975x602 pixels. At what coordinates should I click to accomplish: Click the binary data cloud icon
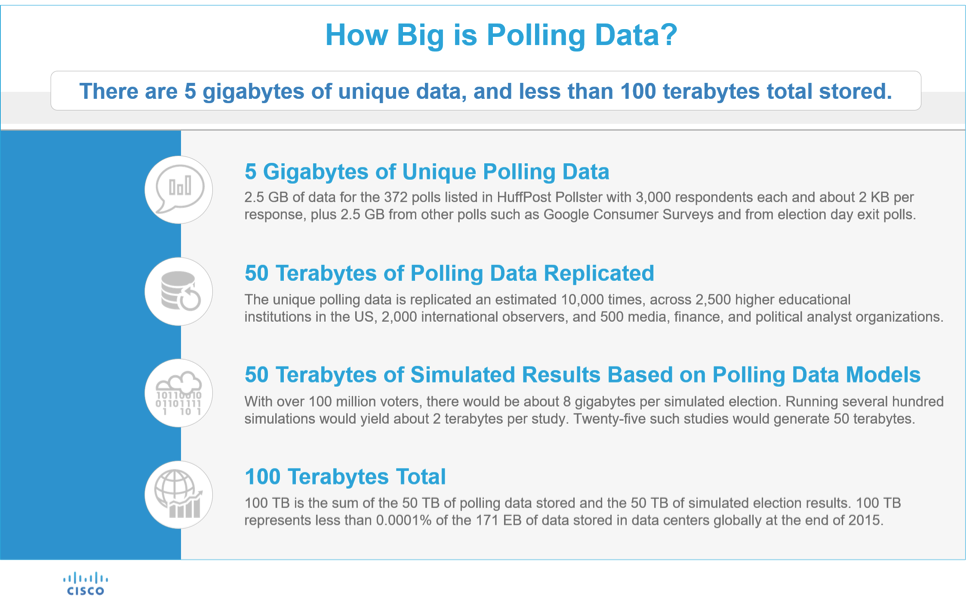point(180,391)
